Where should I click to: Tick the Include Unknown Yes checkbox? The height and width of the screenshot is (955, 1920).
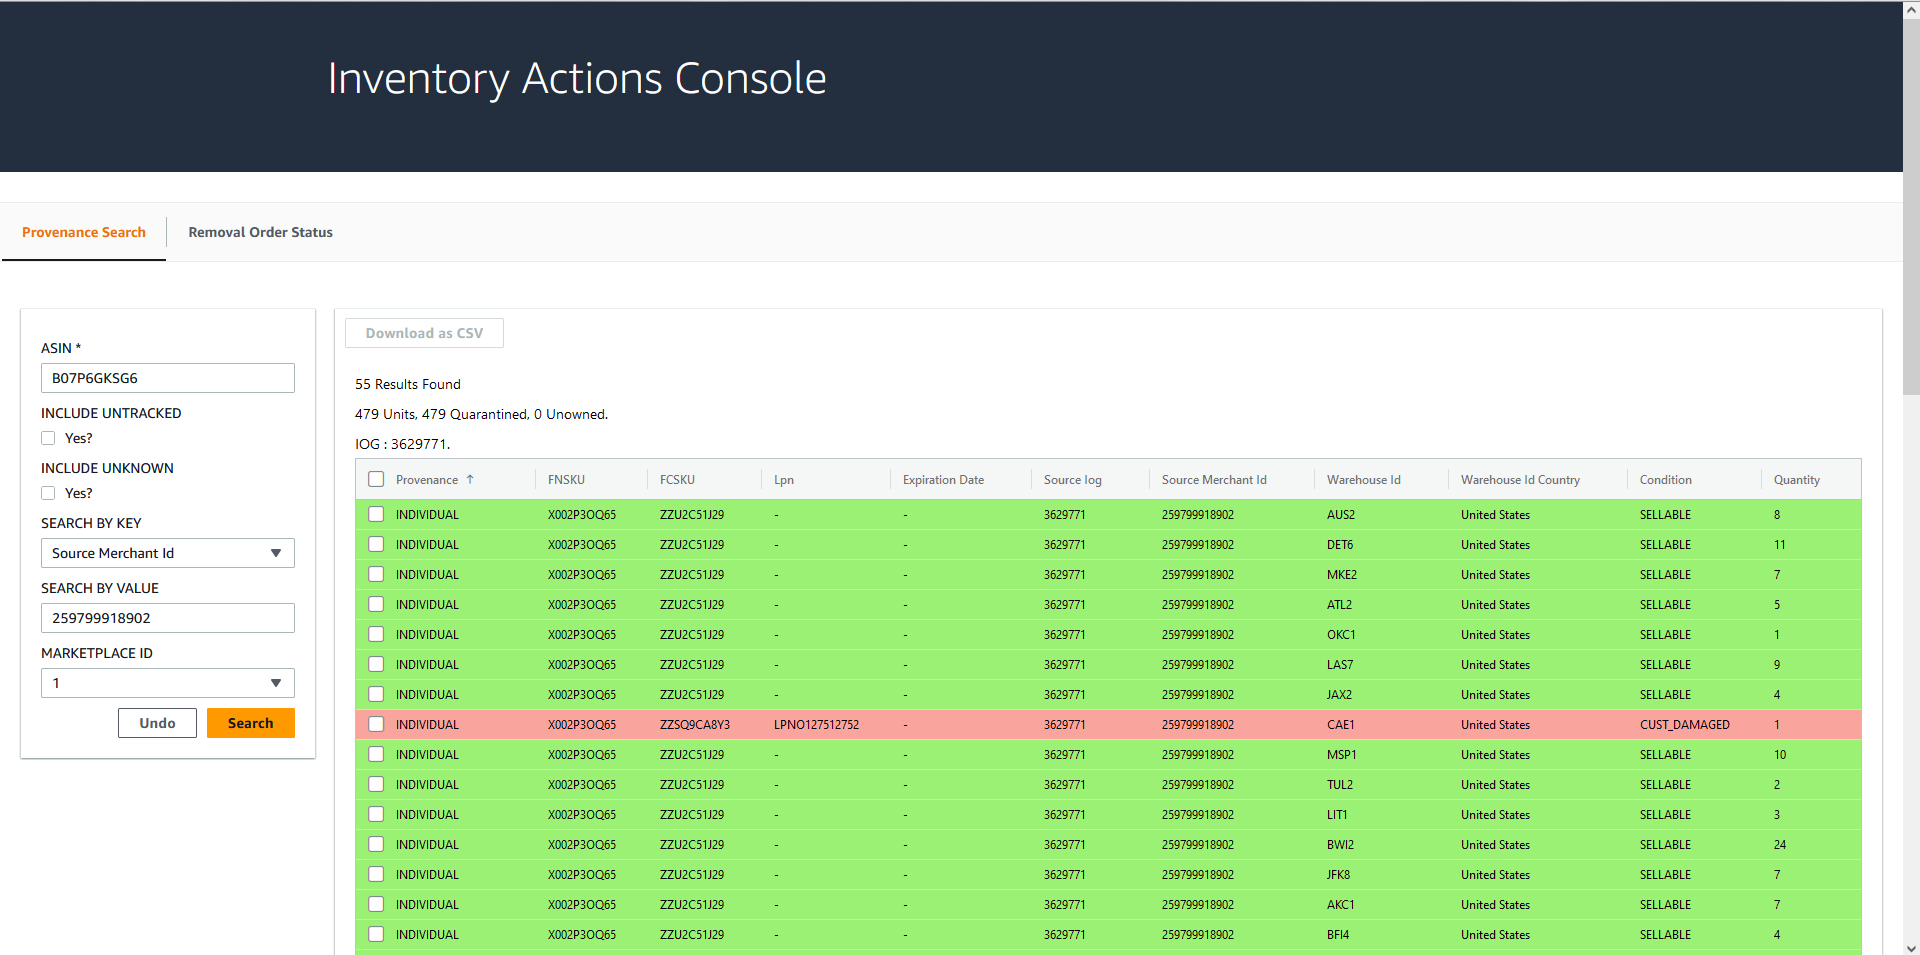point(48,493)
